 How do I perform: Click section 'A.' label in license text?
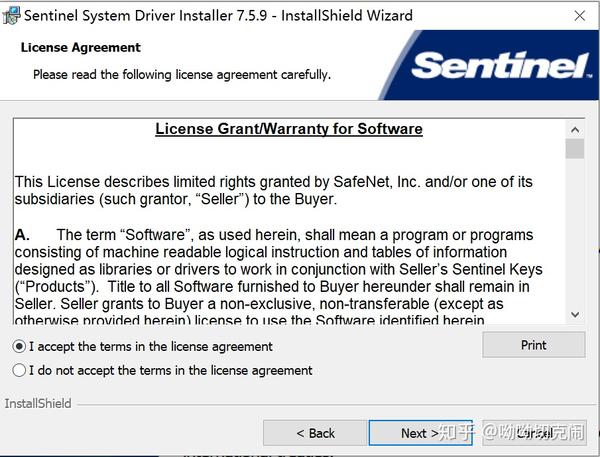coord(22,235)
